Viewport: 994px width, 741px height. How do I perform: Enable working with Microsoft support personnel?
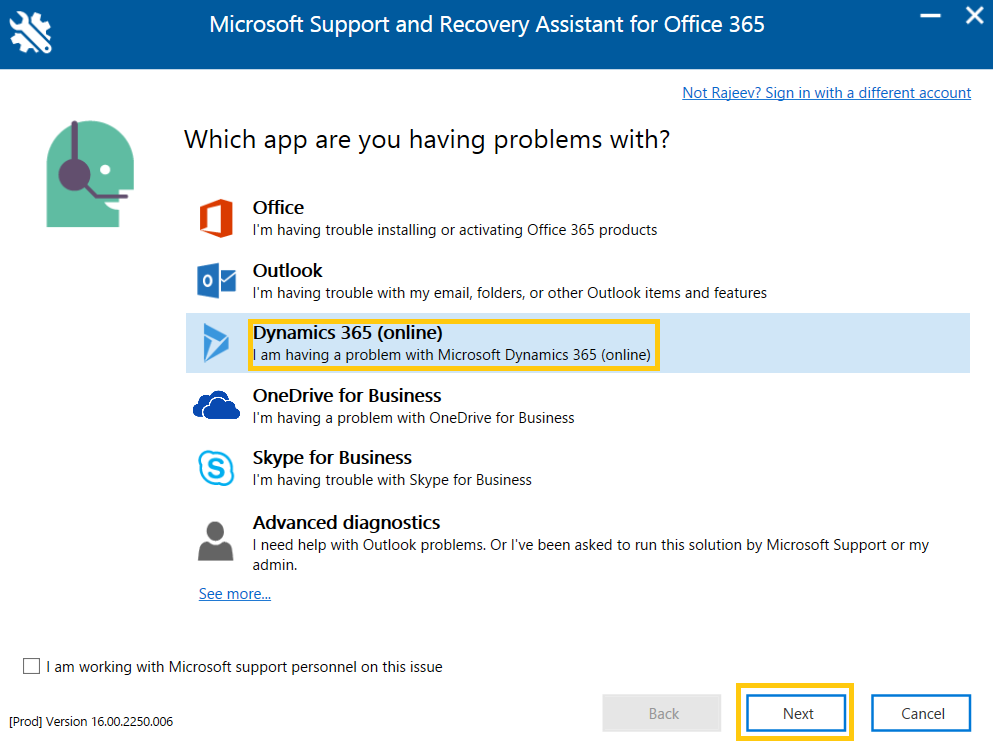[x=30, y=666]
